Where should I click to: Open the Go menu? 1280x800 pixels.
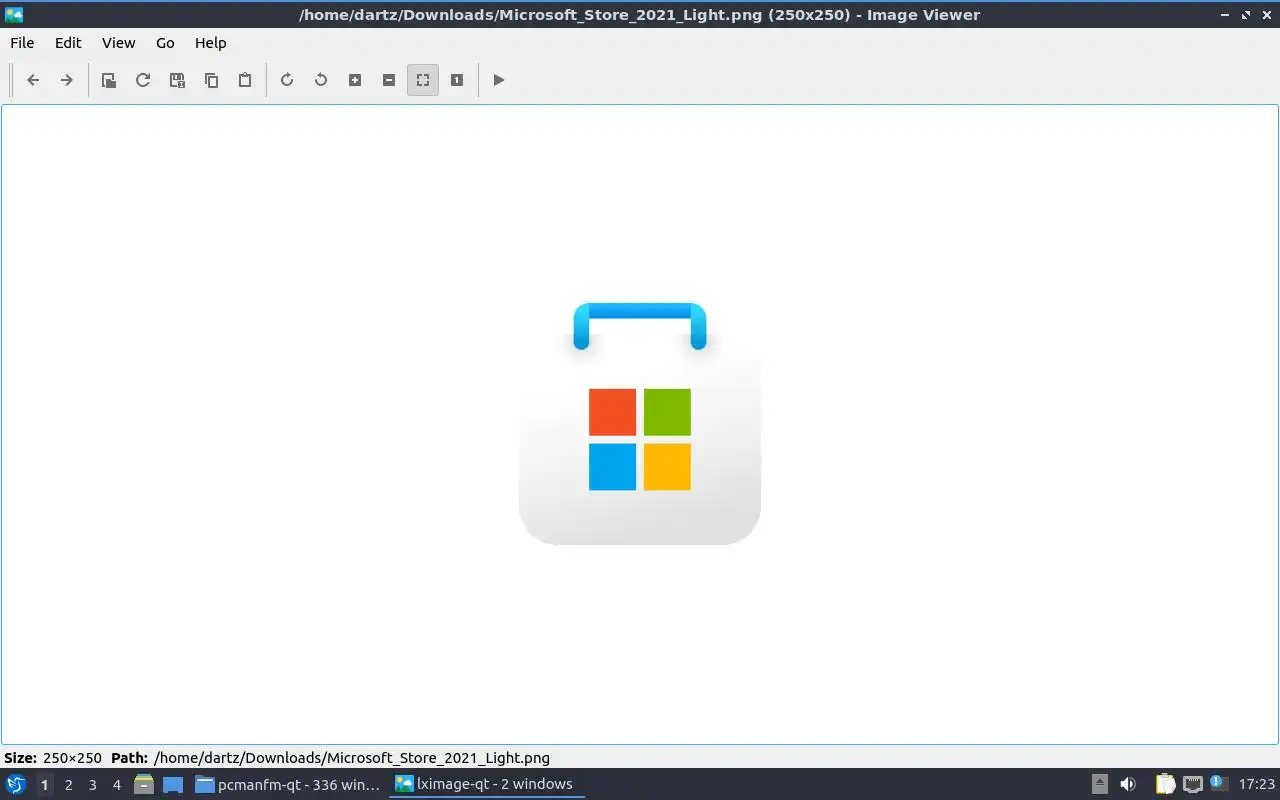tap(165, 43)
